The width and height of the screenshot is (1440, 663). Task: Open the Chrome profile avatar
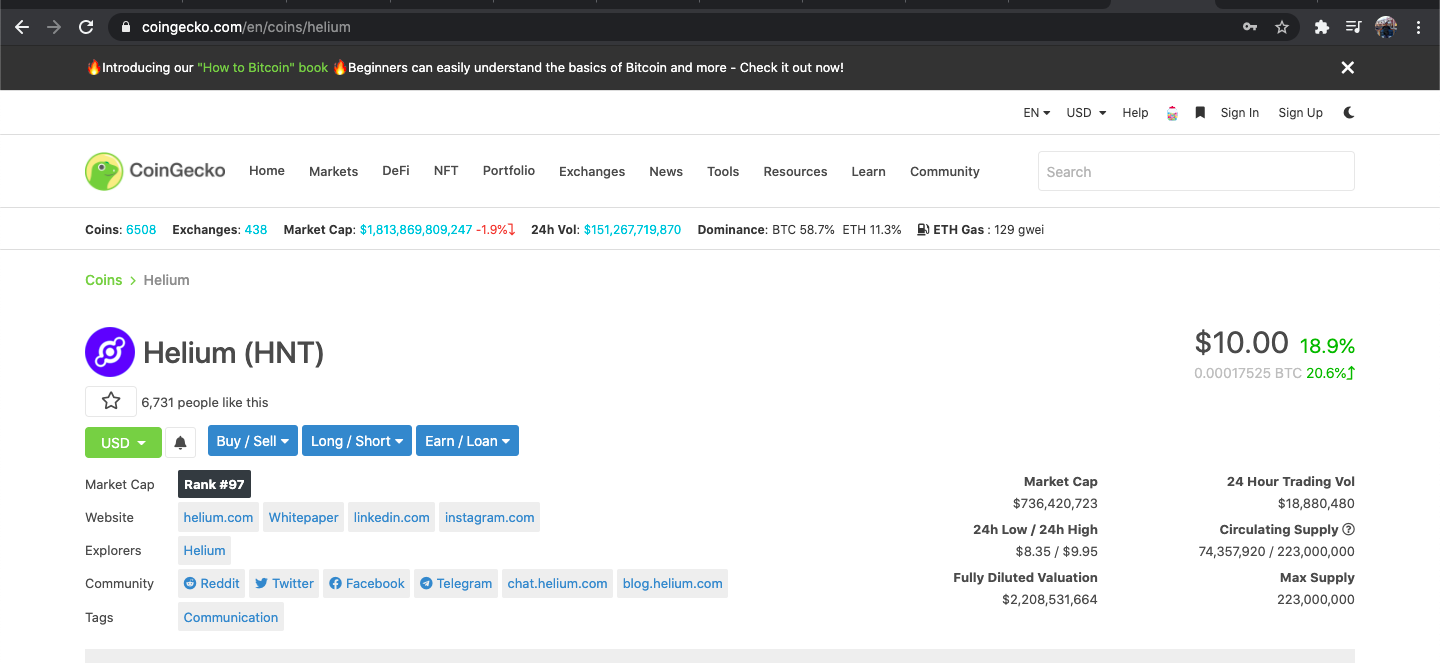[1386, 27]
